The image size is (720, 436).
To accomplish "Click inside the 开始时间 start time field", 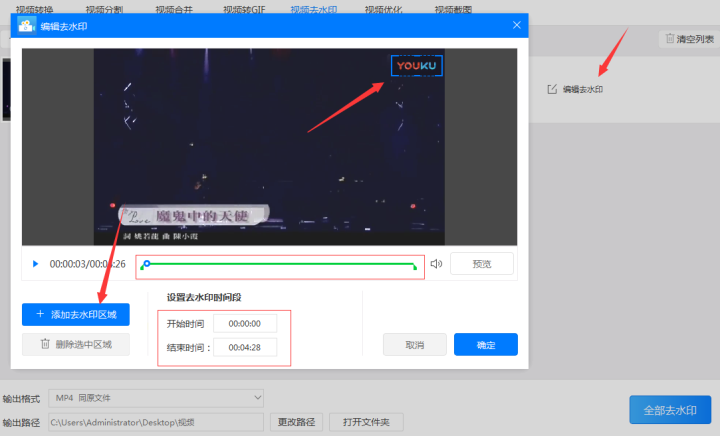I will (x=245, y=324).
